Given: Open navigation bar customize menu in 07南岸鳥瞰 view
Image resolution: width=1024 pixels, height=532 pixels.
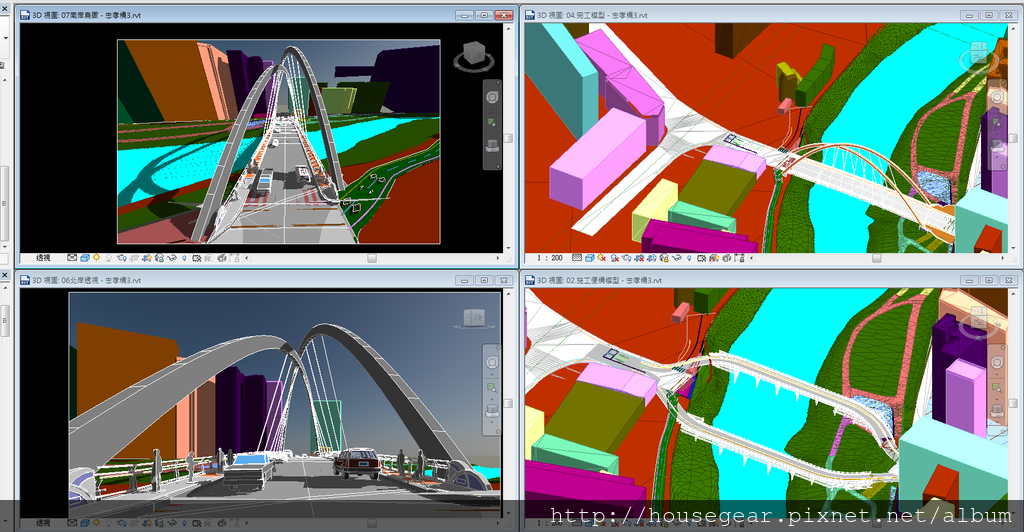Looking at the screenshot, I should (498, 166).
